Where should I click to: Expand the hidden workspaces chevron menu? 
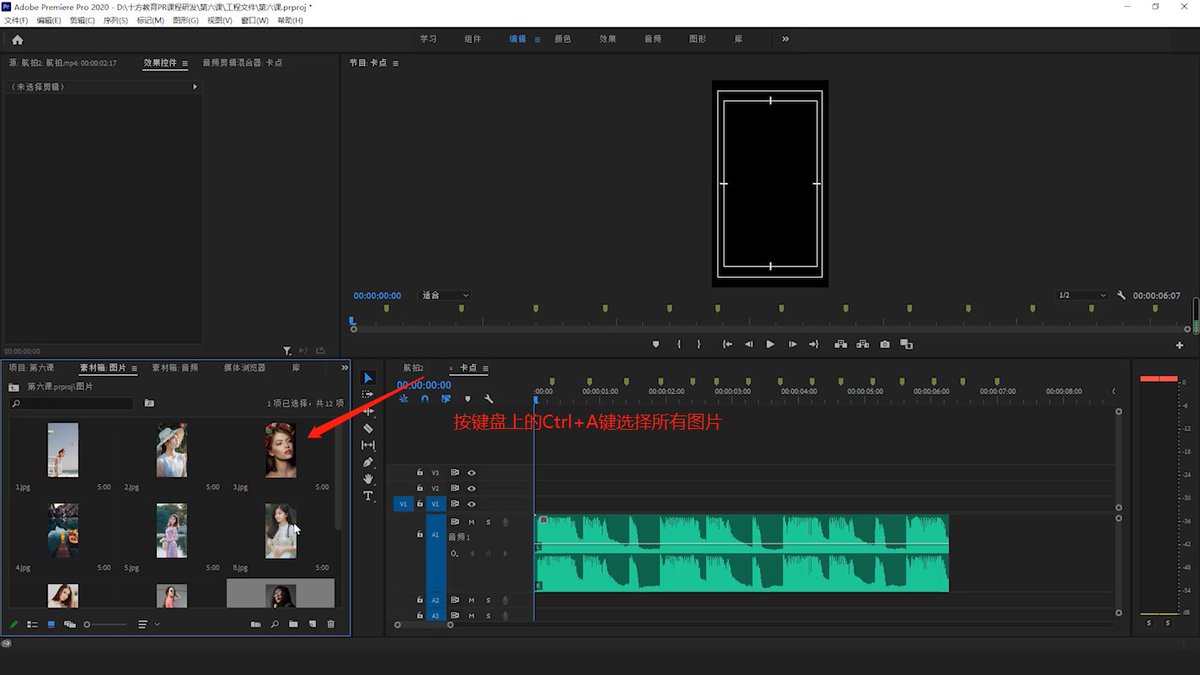[785, 39]
